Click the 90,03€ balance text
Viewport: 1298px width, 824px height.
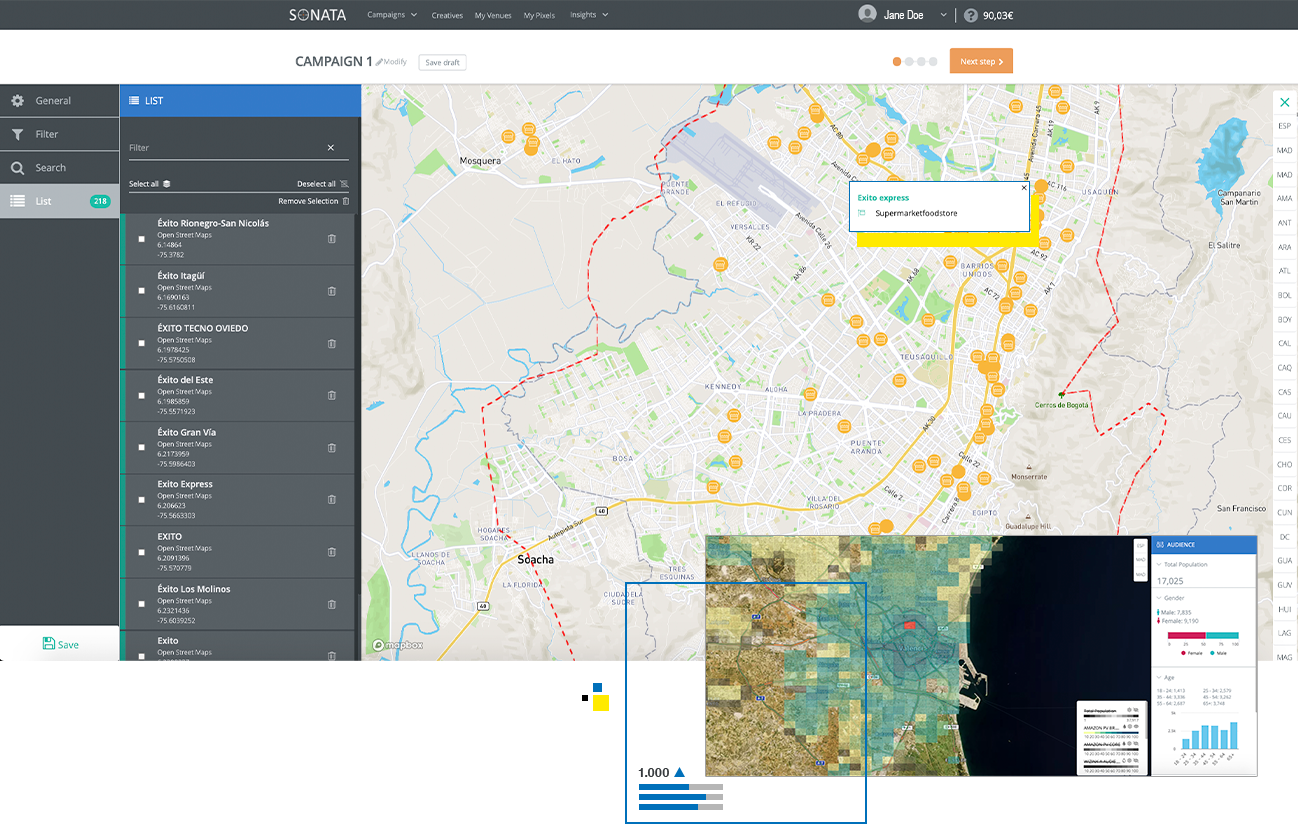point(998,15)
